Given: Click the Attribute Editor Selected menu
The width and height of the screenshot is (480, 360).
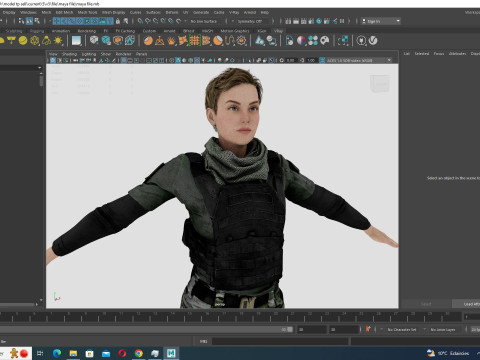Looking at the screenshot, I should click(422, 54).
